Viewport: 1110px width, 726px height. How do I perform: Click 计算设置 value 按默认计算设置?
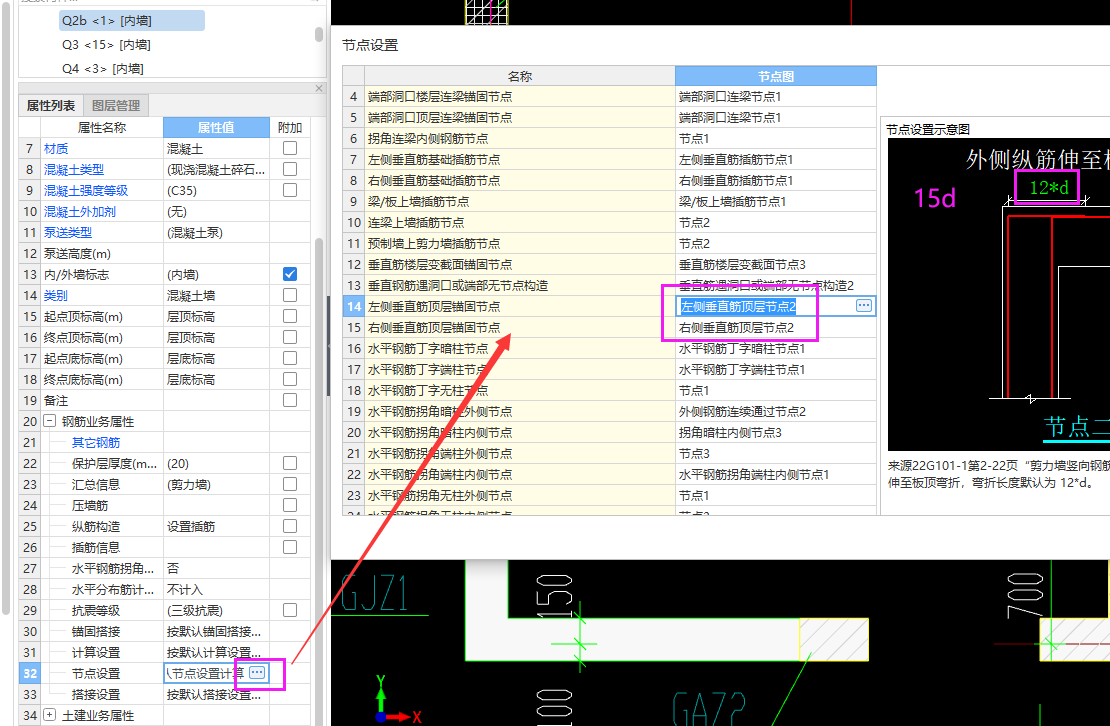coord(217,652)
